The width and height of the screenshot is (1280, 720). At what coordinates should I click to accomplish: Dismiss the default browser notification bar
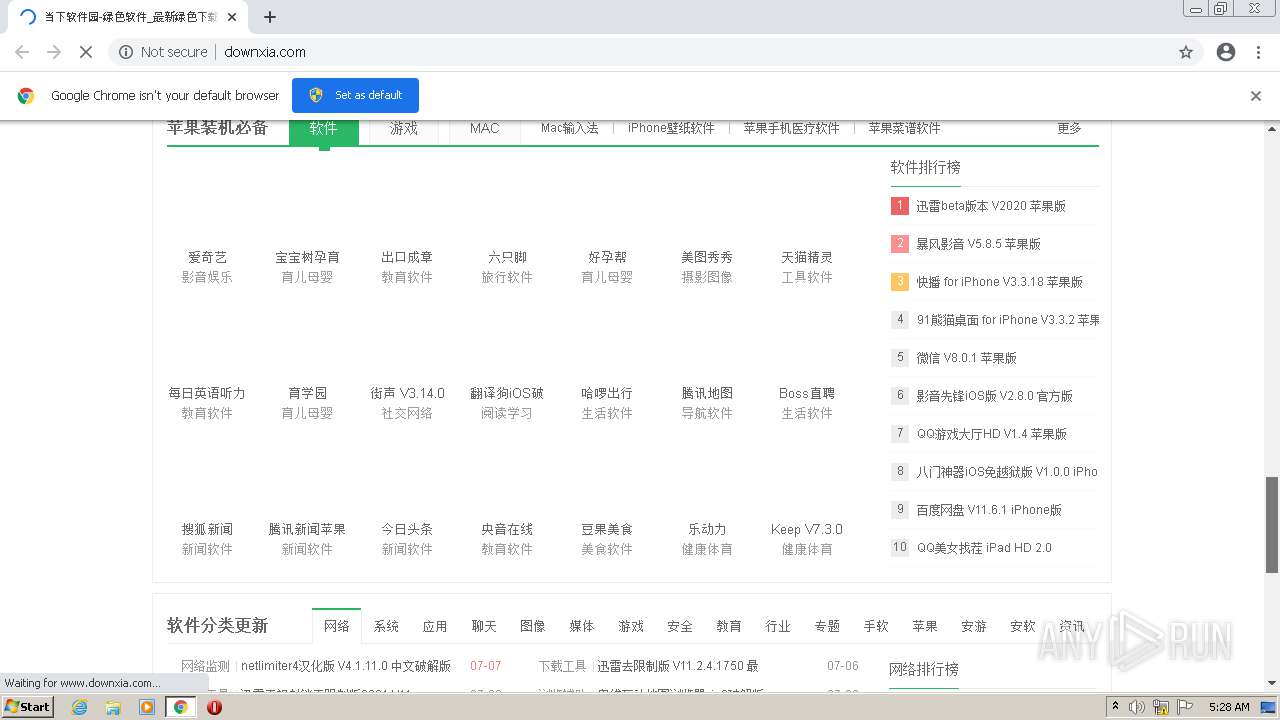[x=1256, y=96]
